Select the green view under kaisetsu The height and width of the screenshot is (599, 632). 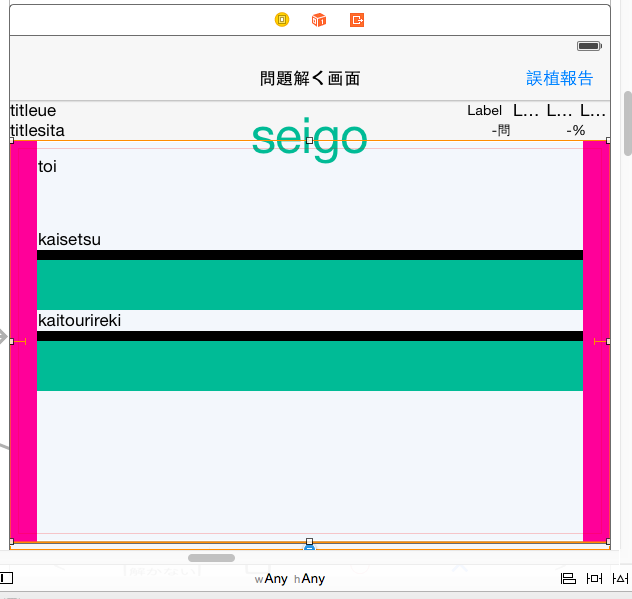(310, 285)
